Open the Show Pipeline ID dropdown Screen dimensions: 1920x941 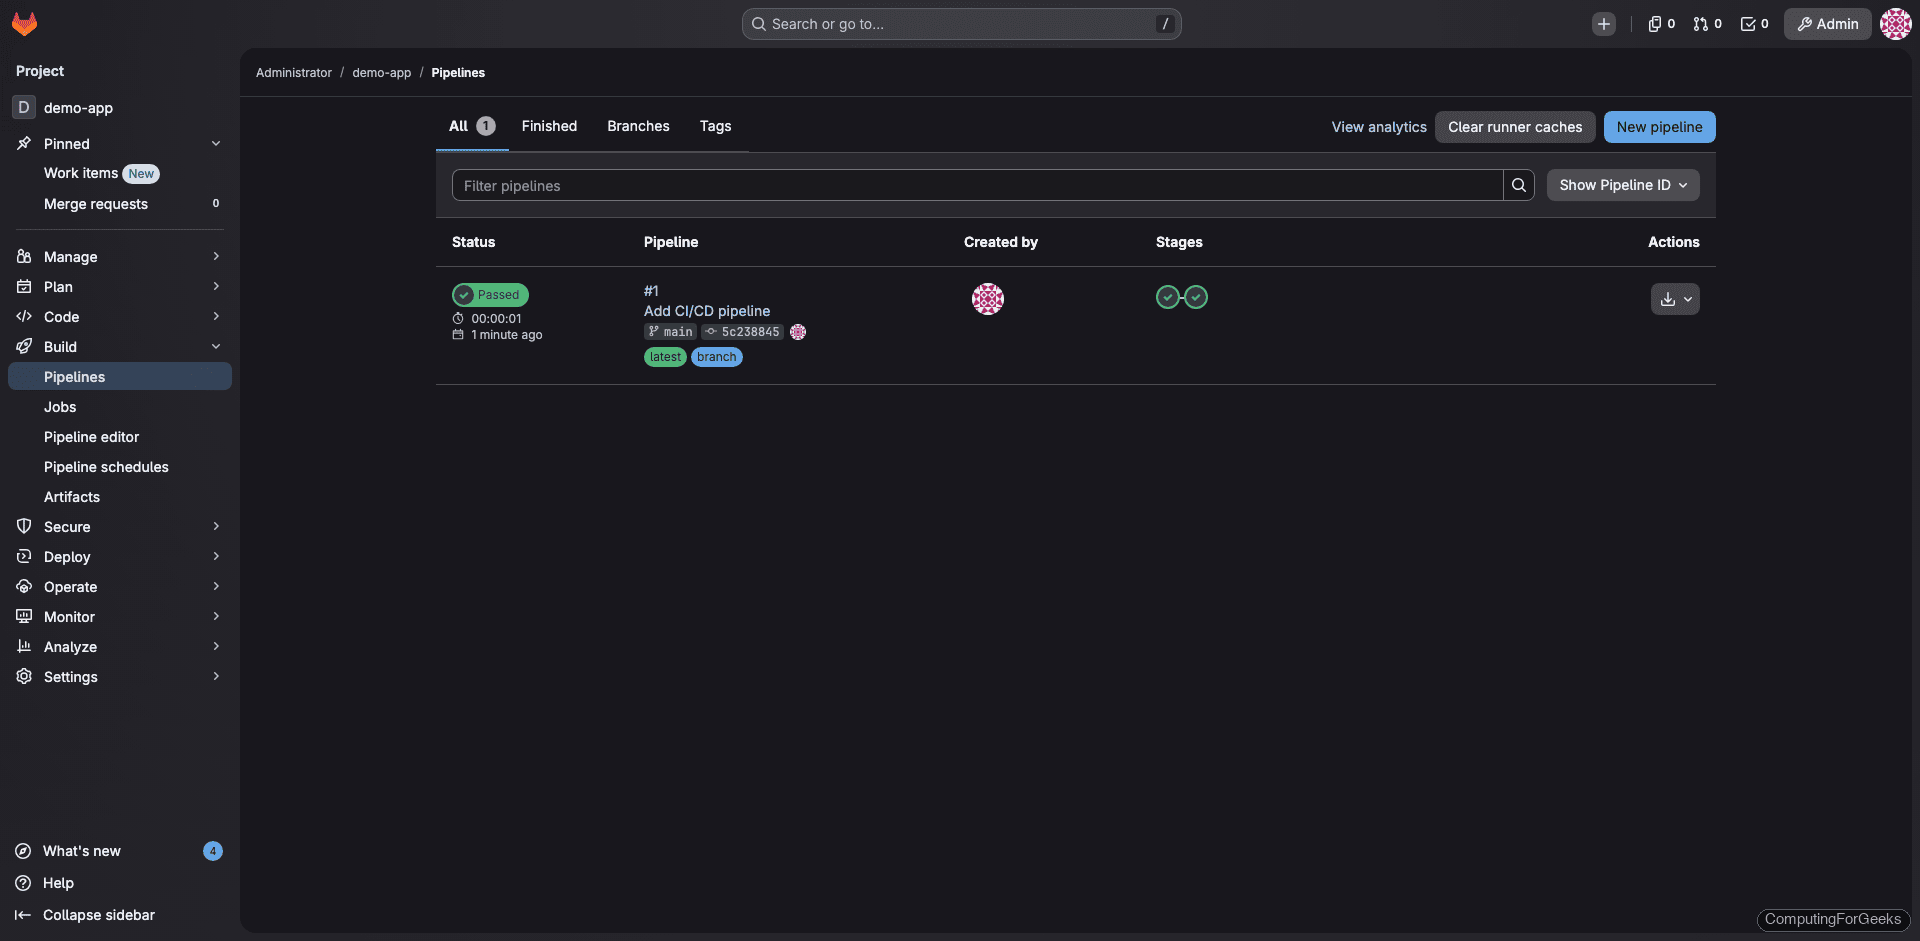pos(1622,185)
